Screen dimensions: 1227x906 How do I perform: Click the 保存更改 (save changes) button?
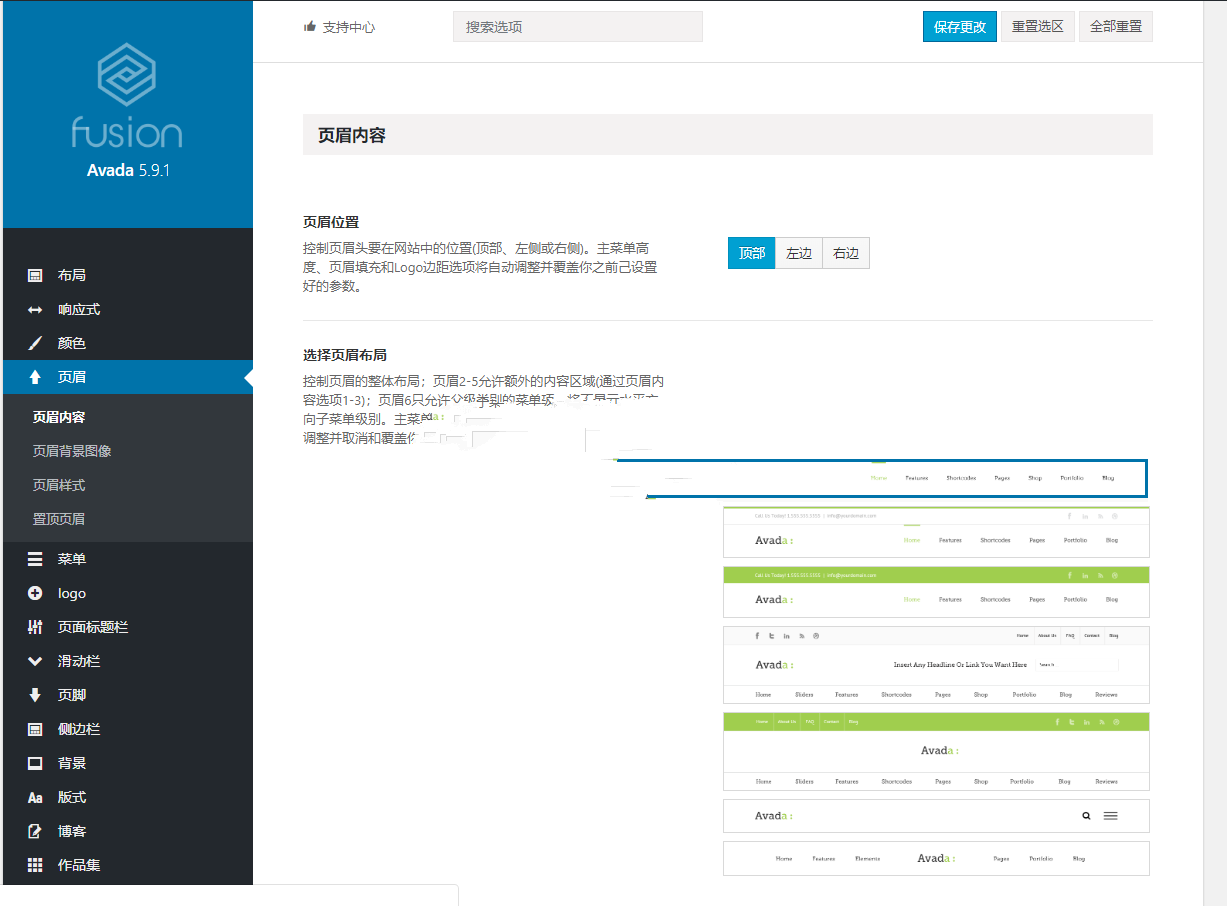(x=959, y=27)
